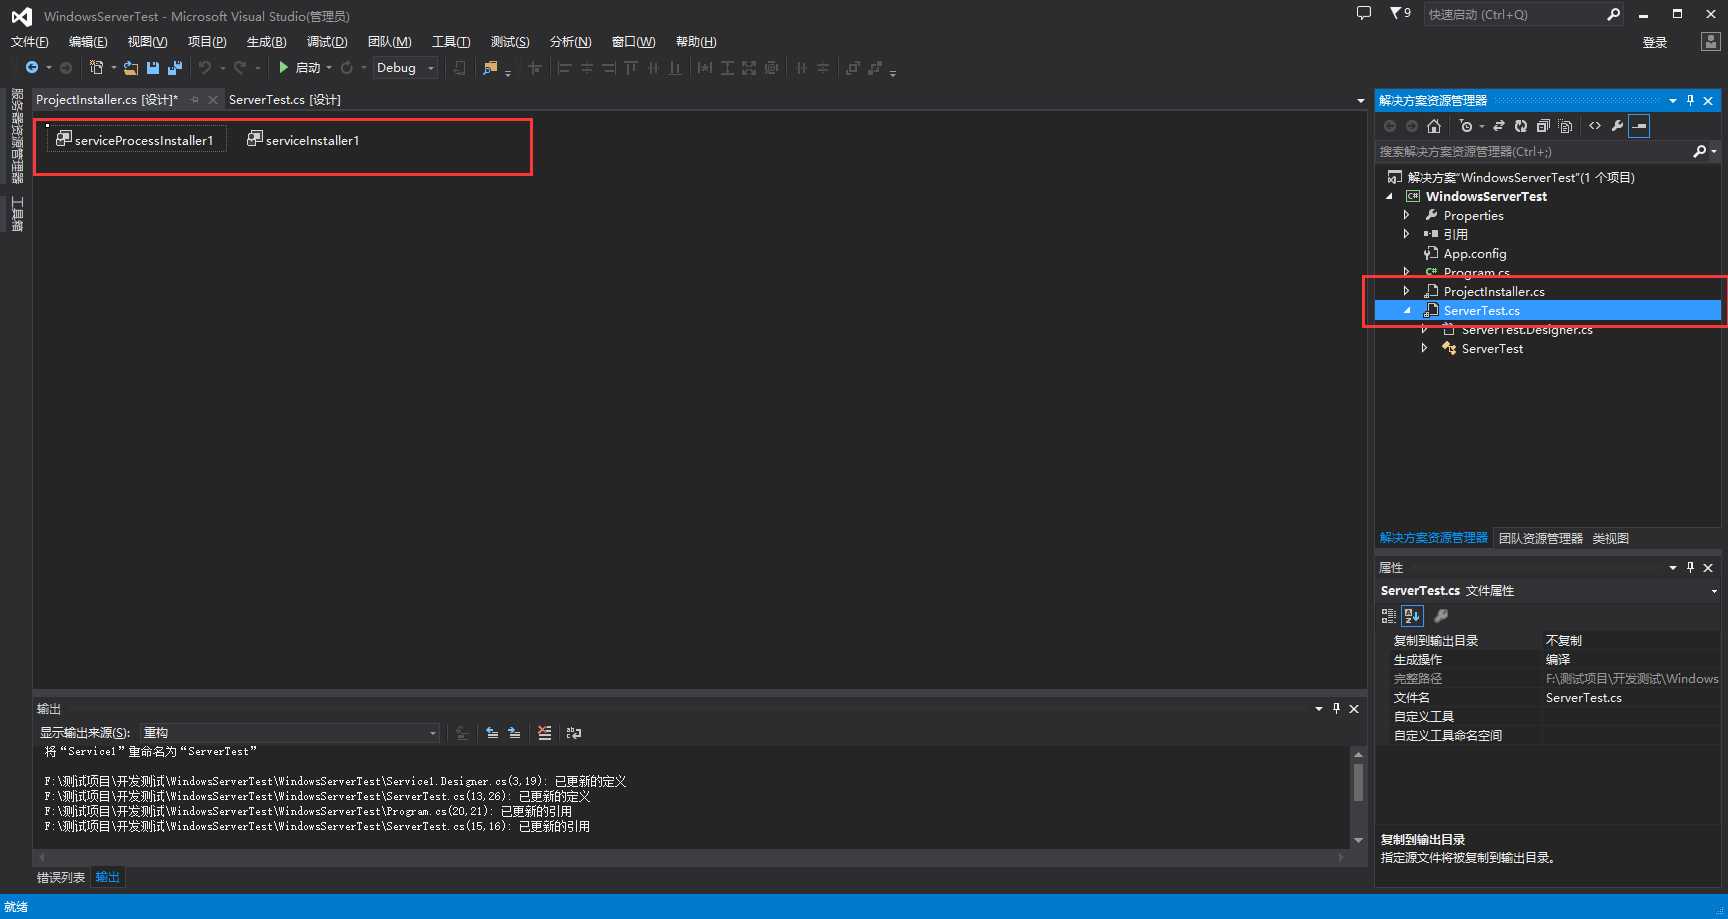Image resolution: width=1728 pixels, height=919 pixels.
Task: Click the View Code icon in Solution Explorer
Action: point(1595,126)
